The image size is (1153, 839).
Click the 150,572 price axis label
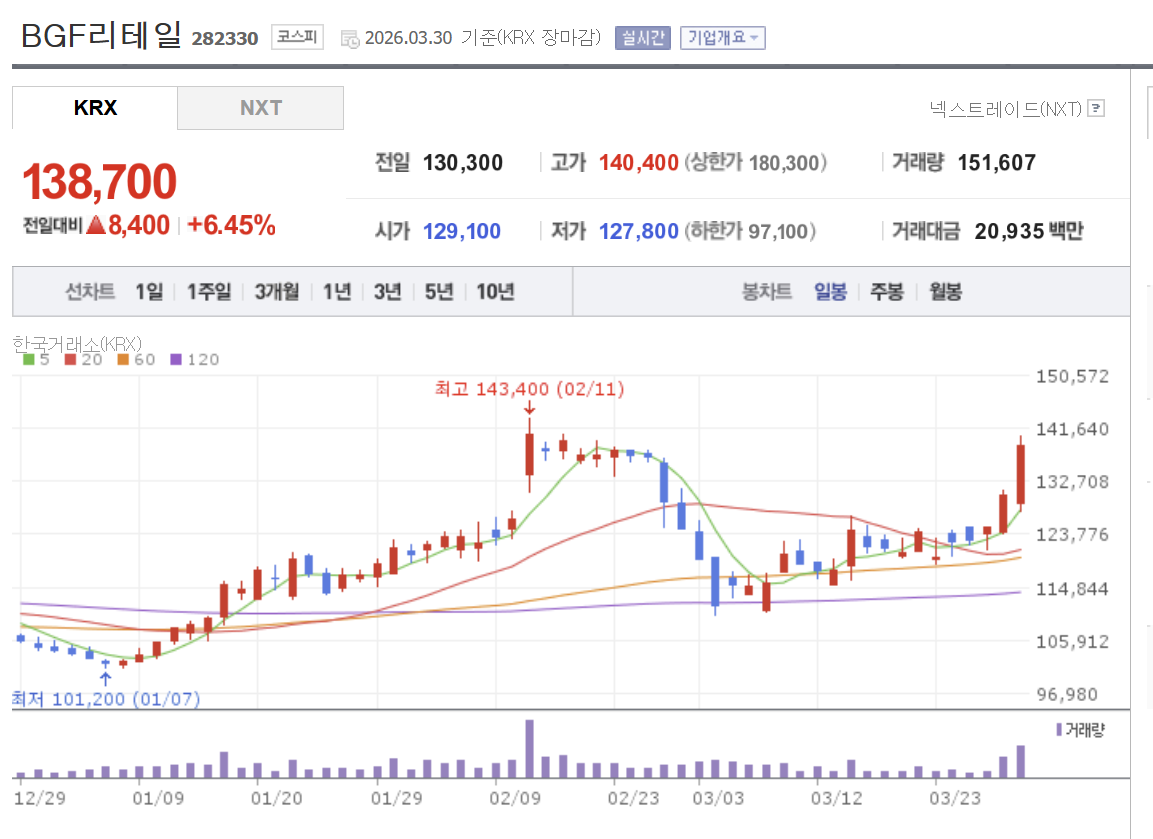[1072, 376]
